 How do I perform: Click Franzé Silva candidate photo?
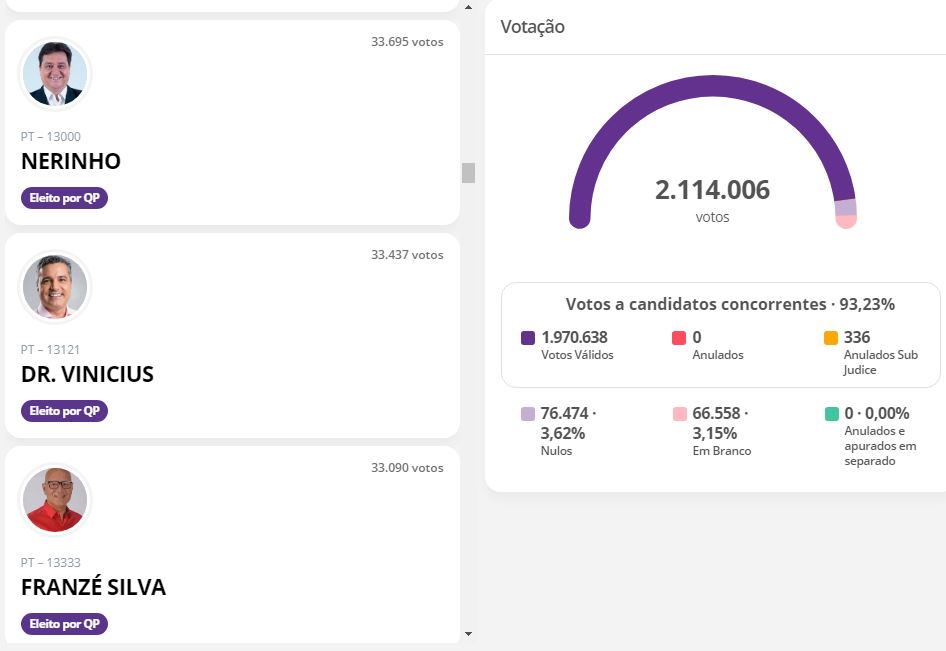pos(55,500)
